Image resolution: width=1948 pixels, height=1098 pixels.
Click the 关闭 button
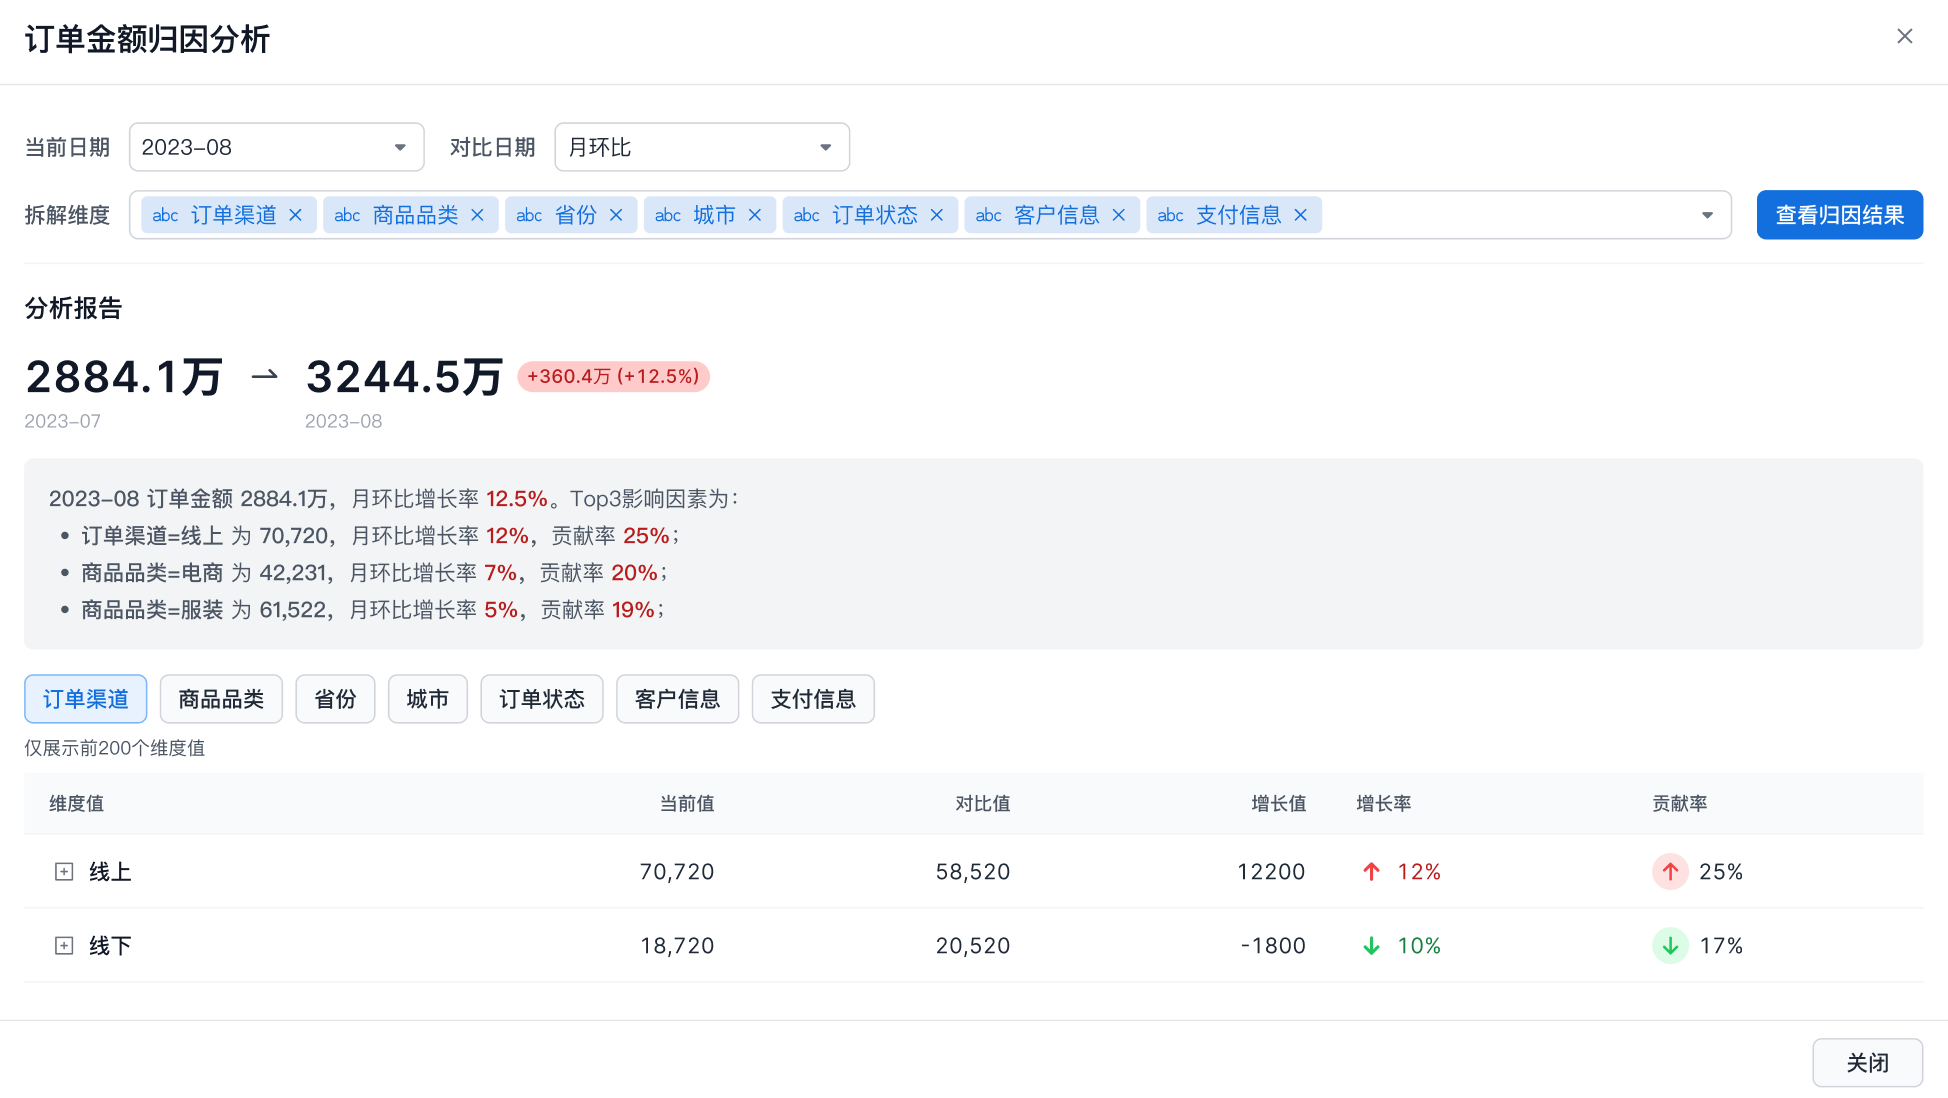[x=1867, y=1063]
